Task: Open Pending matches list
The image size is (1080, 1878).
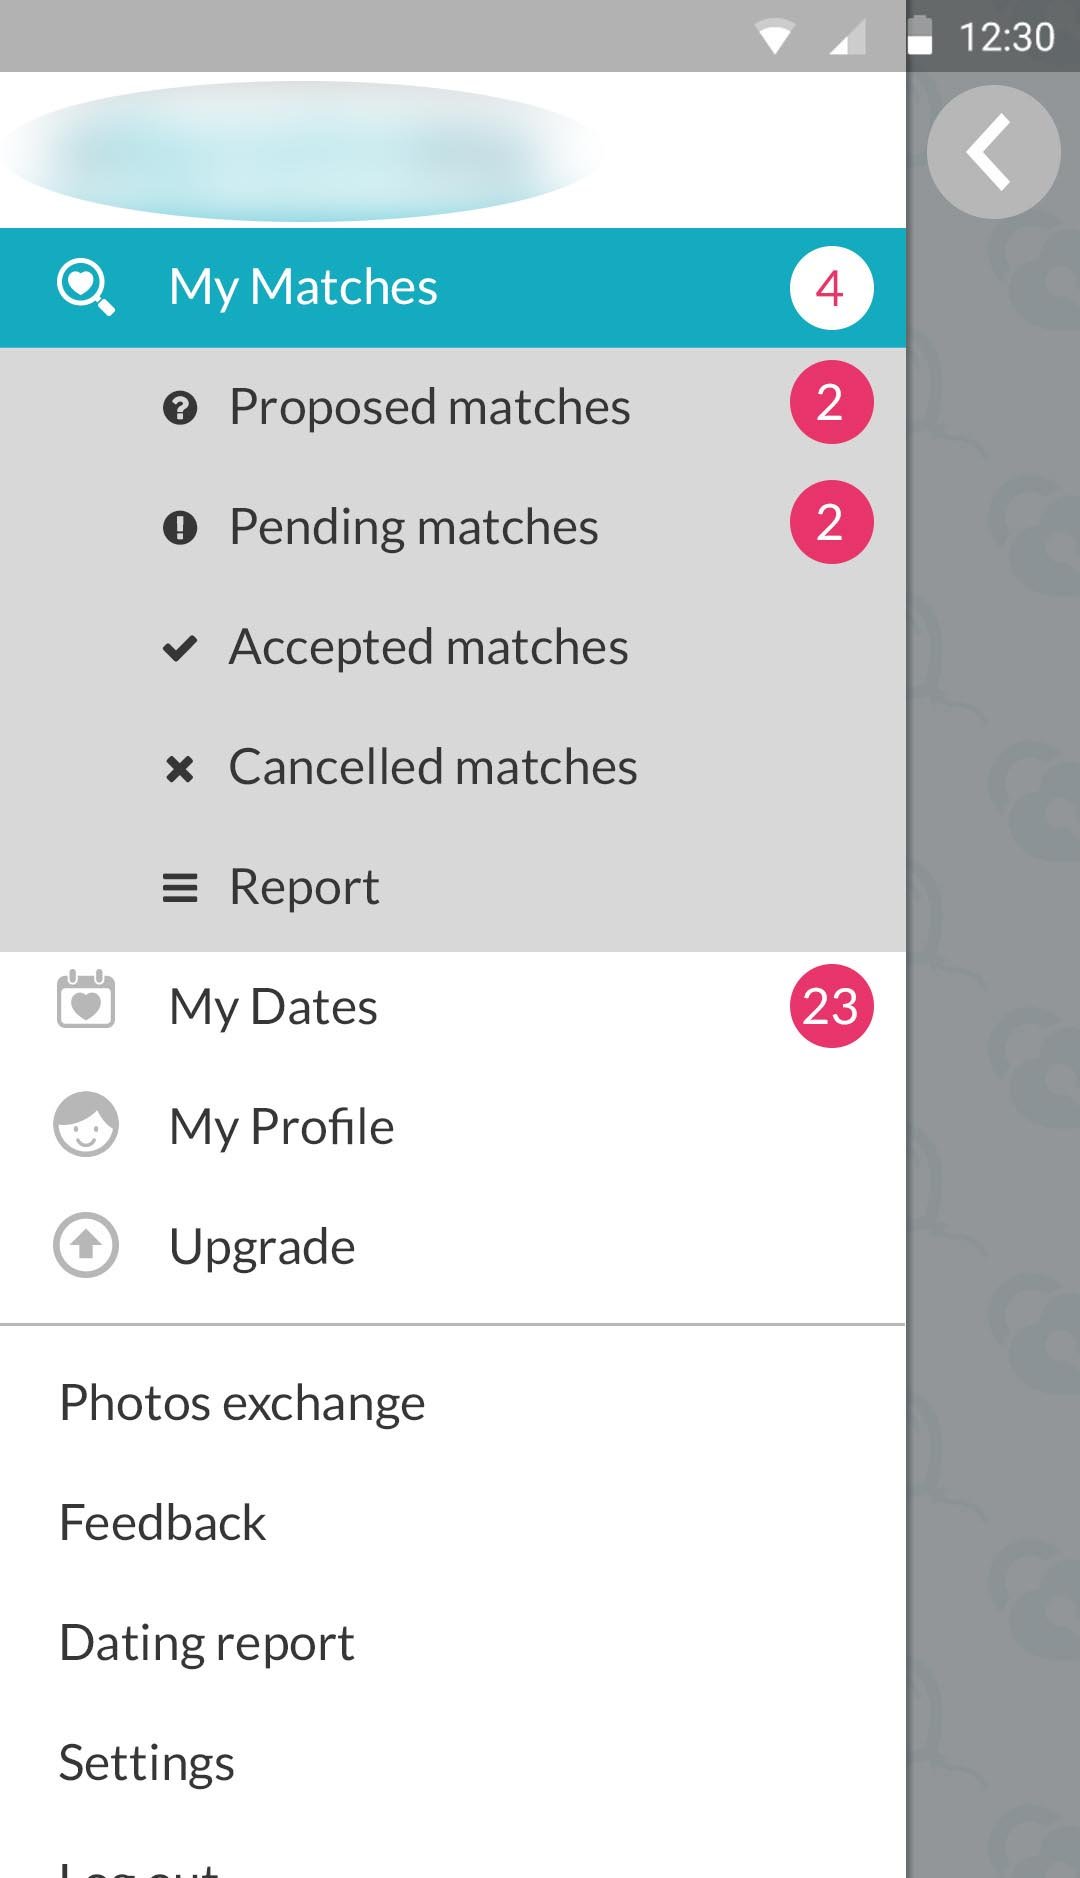Action: click(x=414, y=527)
